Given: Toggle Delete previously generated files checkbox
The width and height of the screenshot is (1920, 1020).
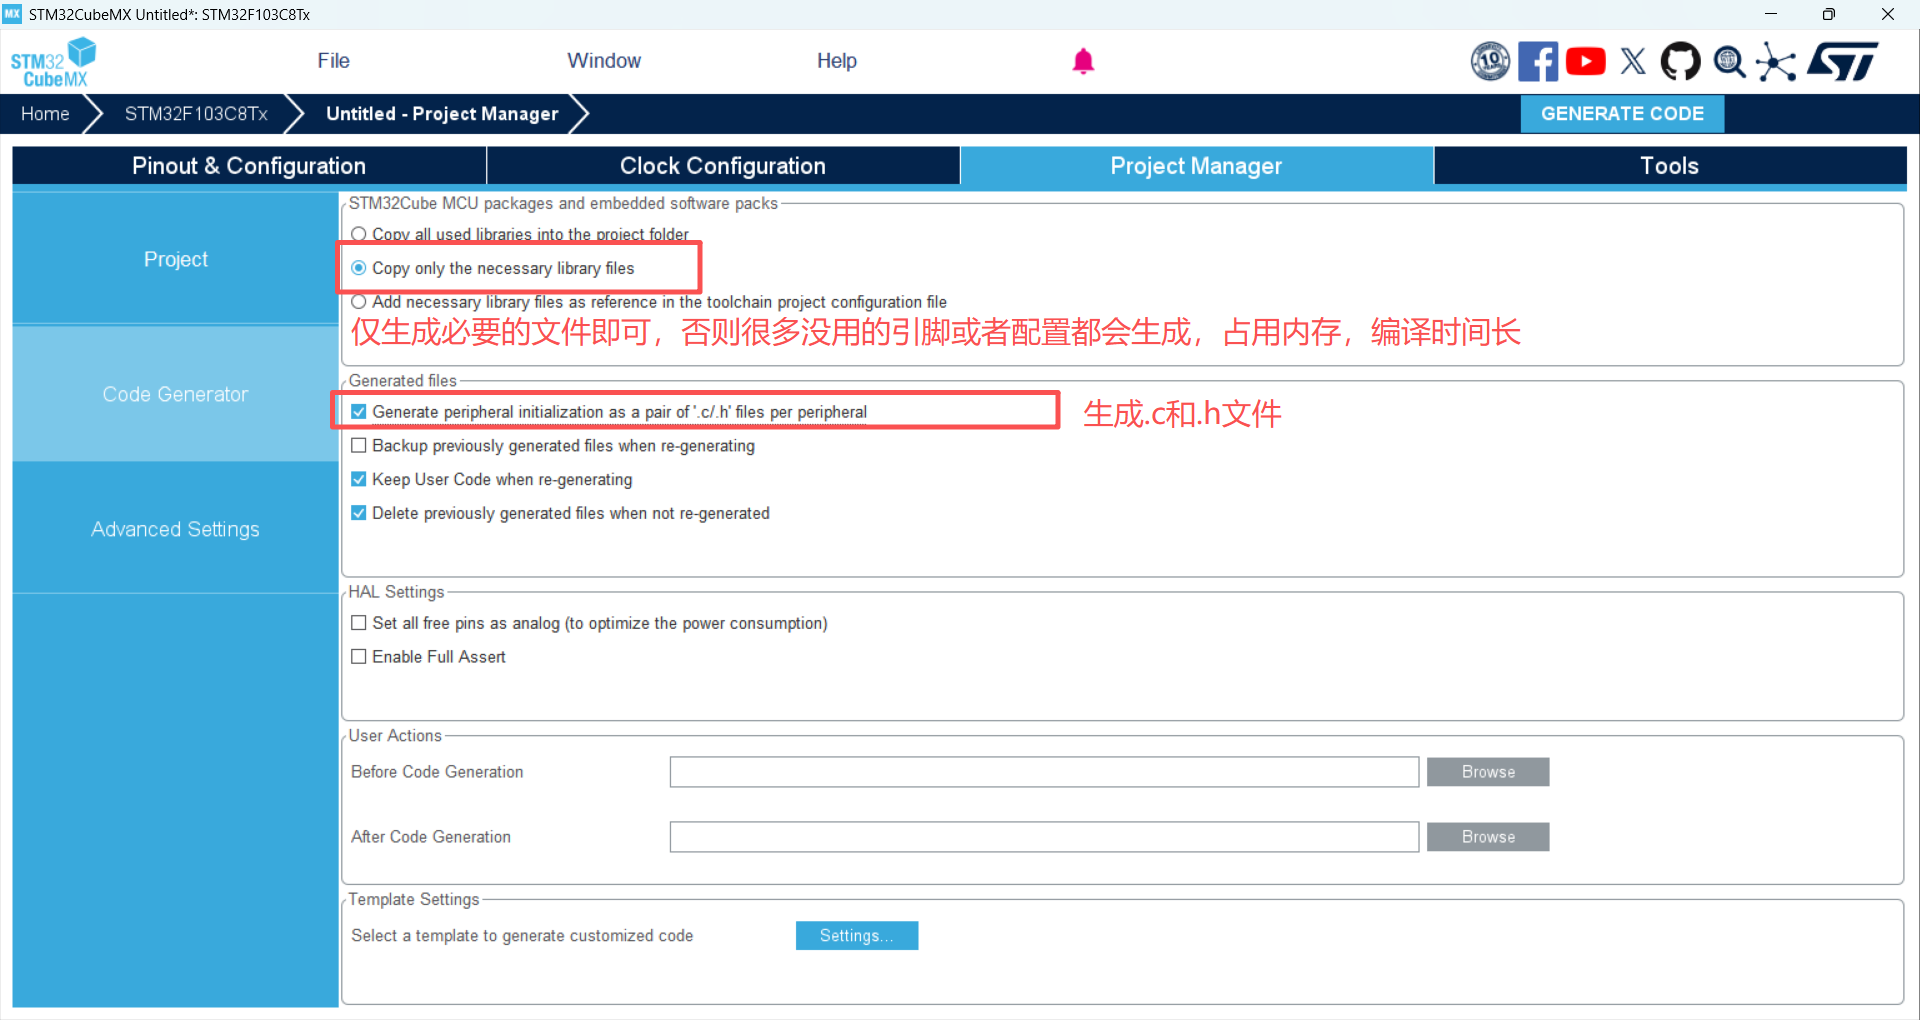Looking at the screenshot, I should click(358, 514).
